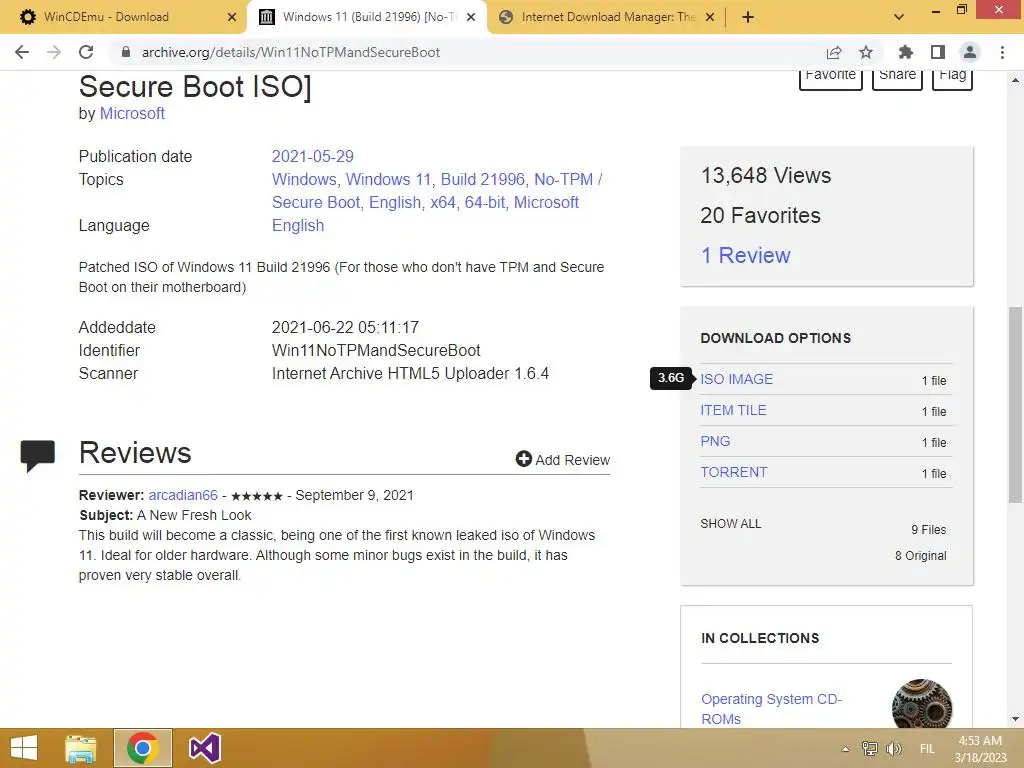Click the Favorite button
The width and height of the screenshot is (1024, 768).
(831, 78)
